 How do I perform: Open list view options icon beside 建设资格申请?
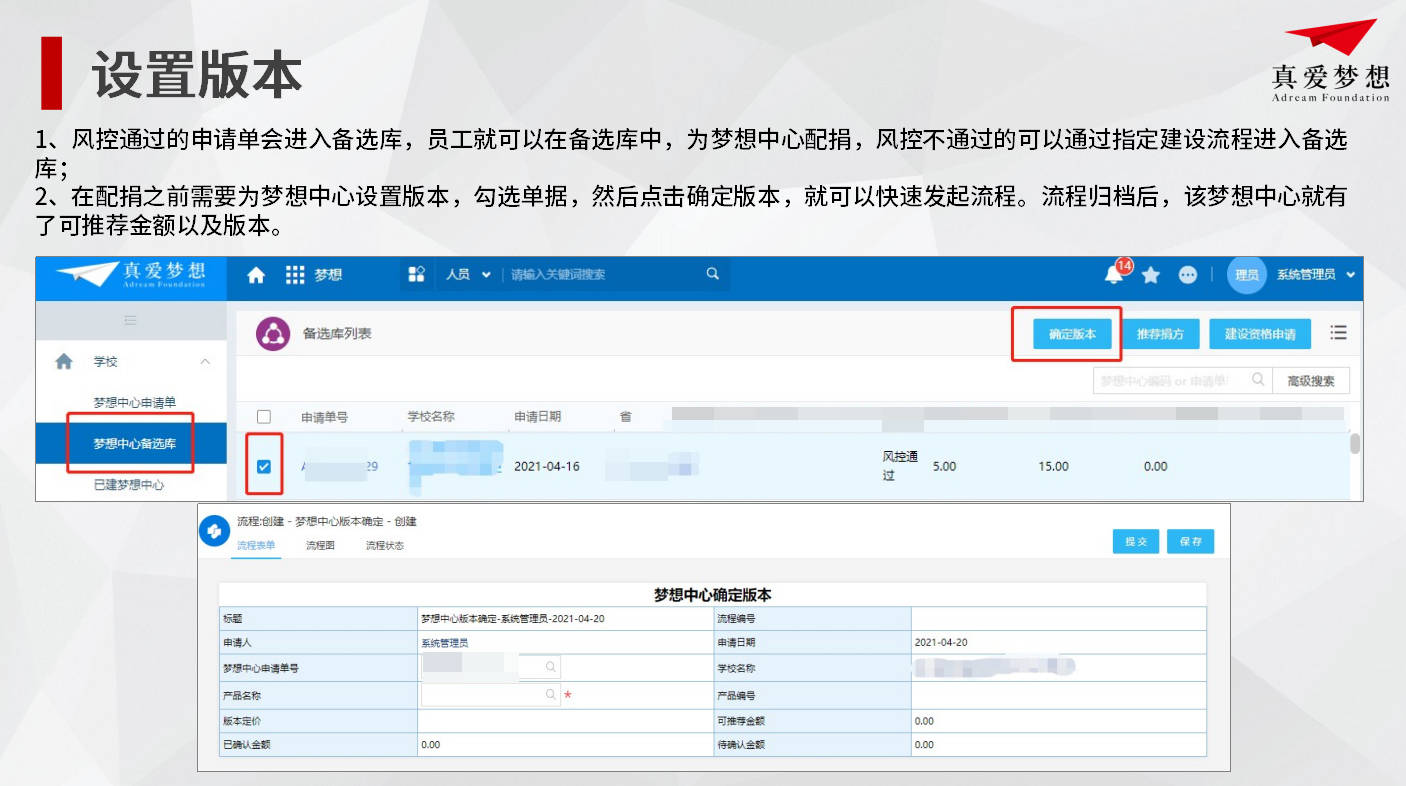1338,333
